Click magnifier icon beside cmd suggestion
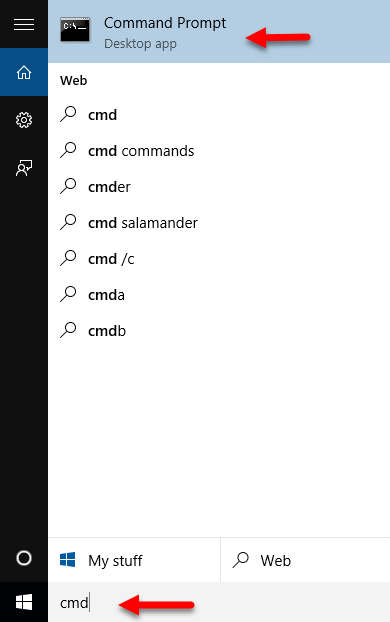This screenshot has width=390, height=622. (x=68, y=114)
